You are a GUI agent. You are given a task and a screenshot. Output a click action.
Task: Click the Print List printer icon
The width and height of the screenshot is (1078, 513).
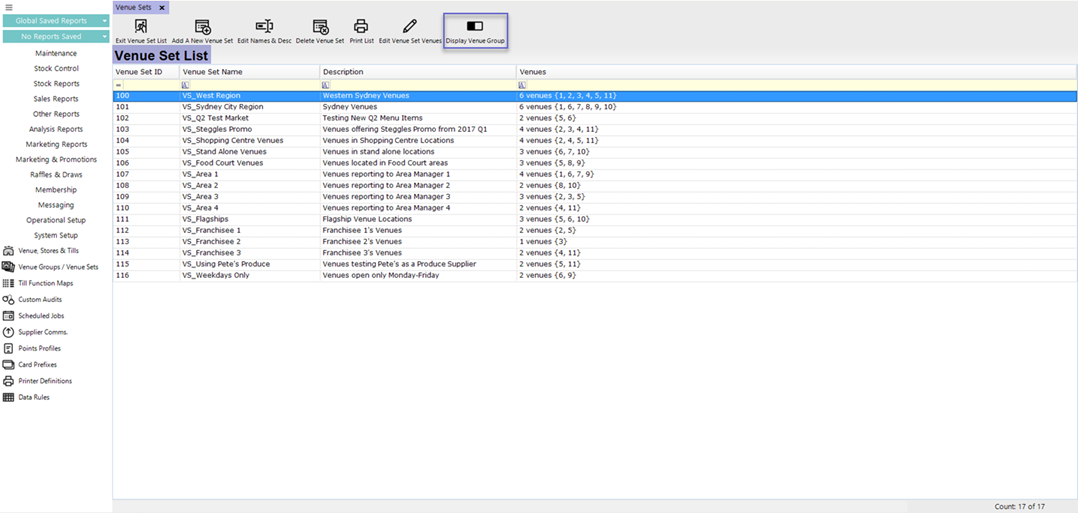click(361, 27)
